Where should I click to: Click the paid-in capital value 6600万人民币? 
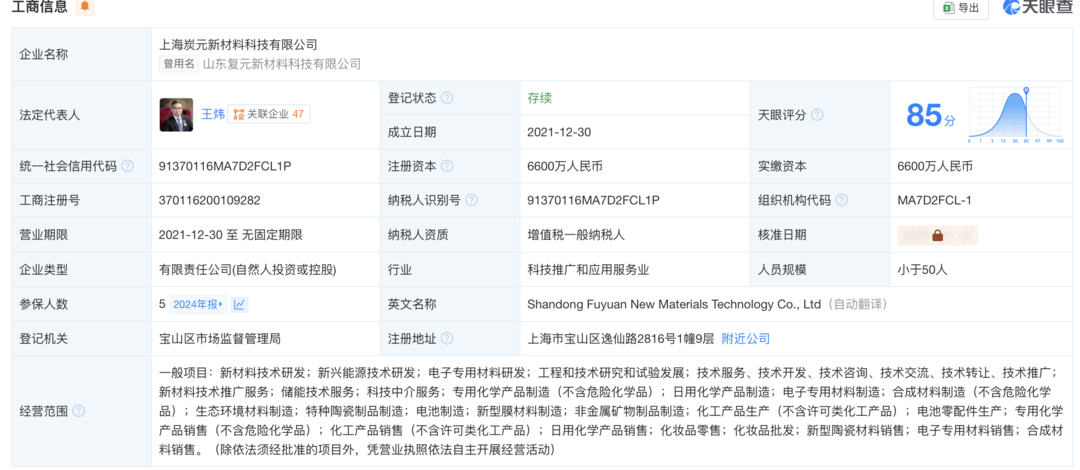coord(935,166)
